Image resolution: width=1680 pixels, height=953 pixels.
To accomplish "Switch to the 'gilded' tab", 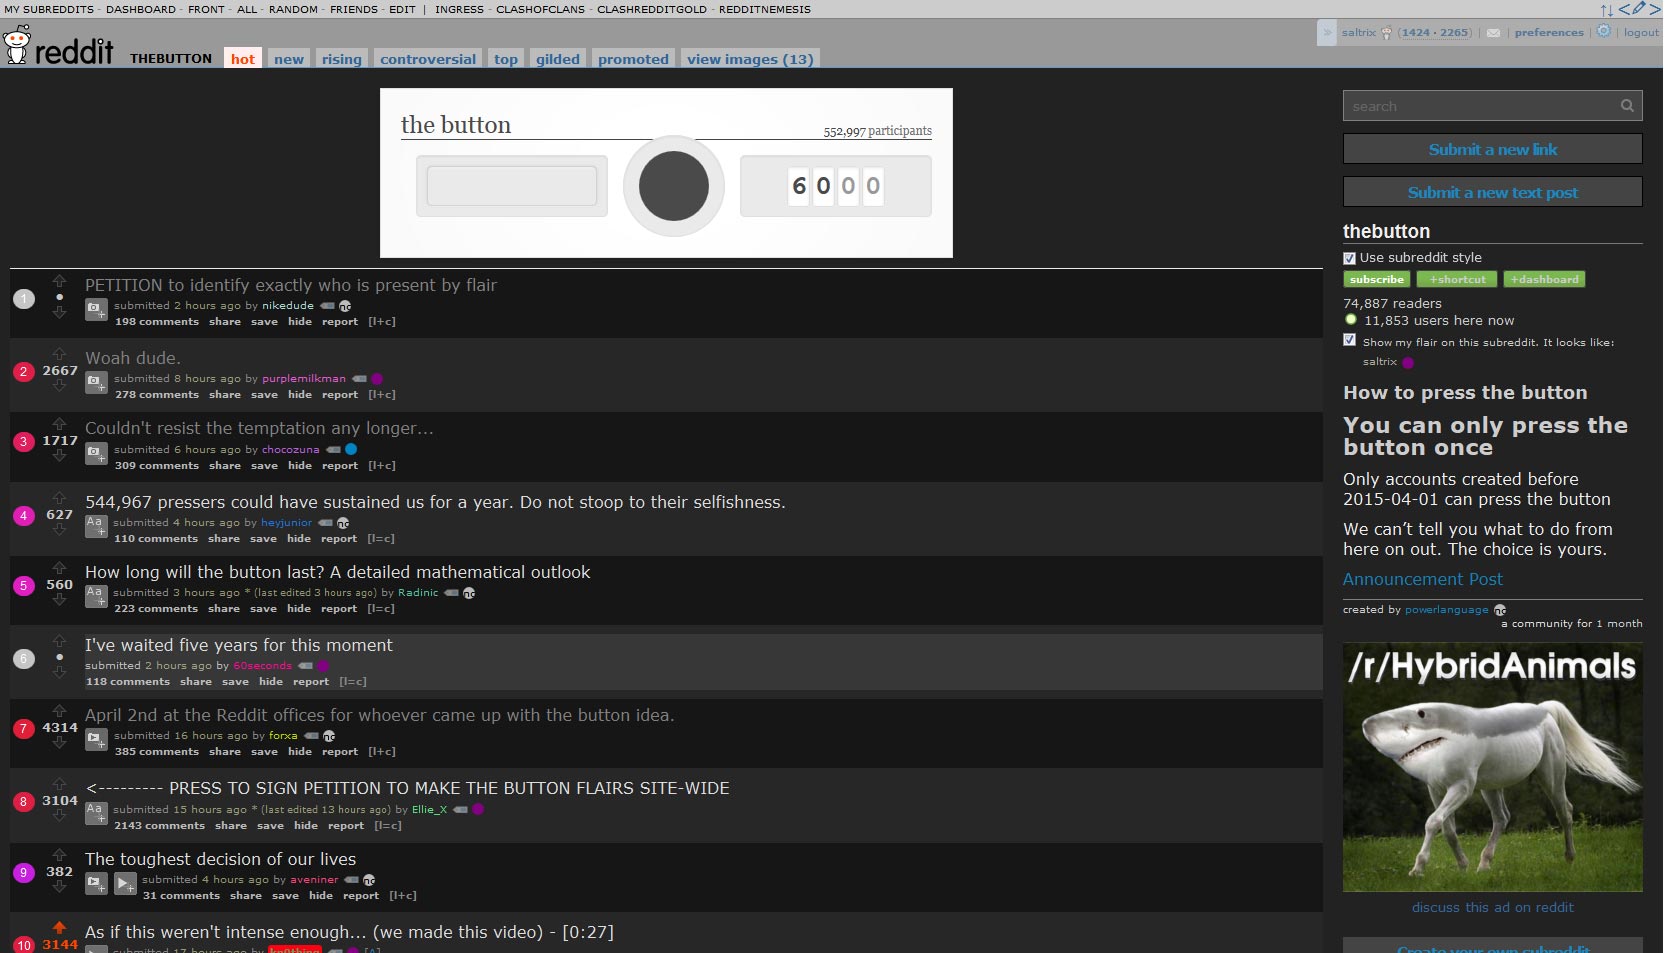I will pos(558,59).
